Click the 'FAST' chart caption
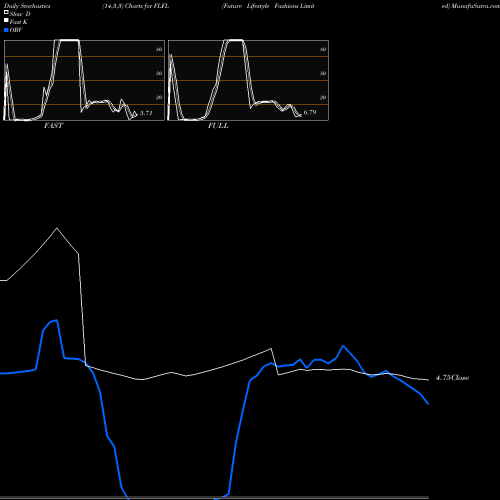The width and height of the screenshot is (500, 500). 53,126
